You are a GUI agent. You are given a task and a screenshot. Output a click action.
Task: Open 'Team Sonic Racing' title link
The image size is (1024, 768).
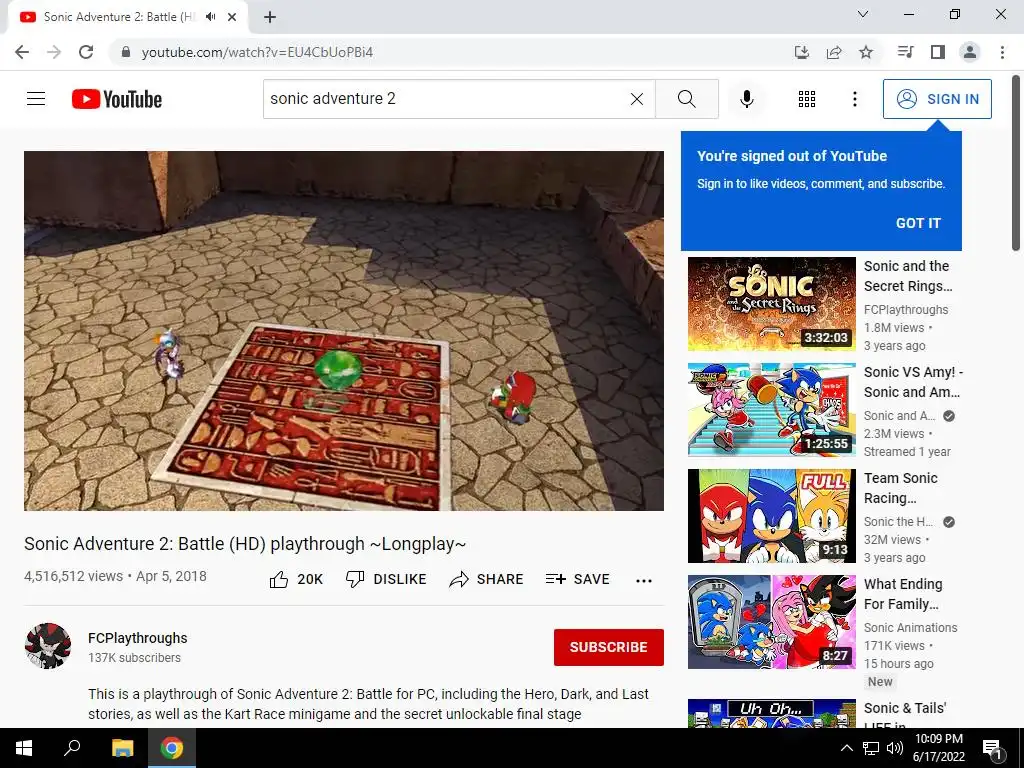point(901,488)
